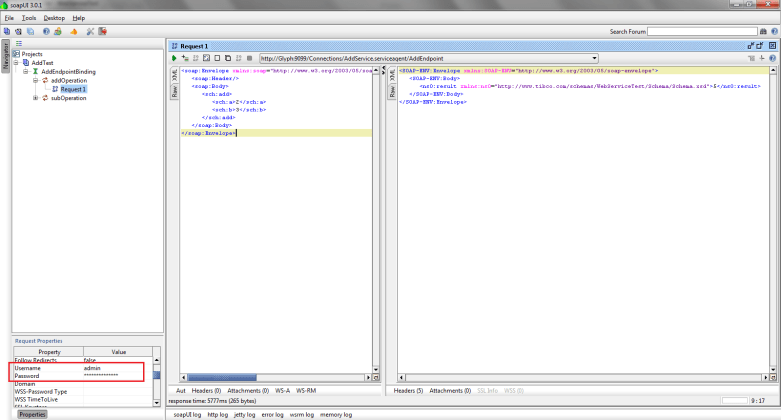This screenshot has width=781, height=420.
Task: Select the Projects root in navigator
Action: pos(32,54)
